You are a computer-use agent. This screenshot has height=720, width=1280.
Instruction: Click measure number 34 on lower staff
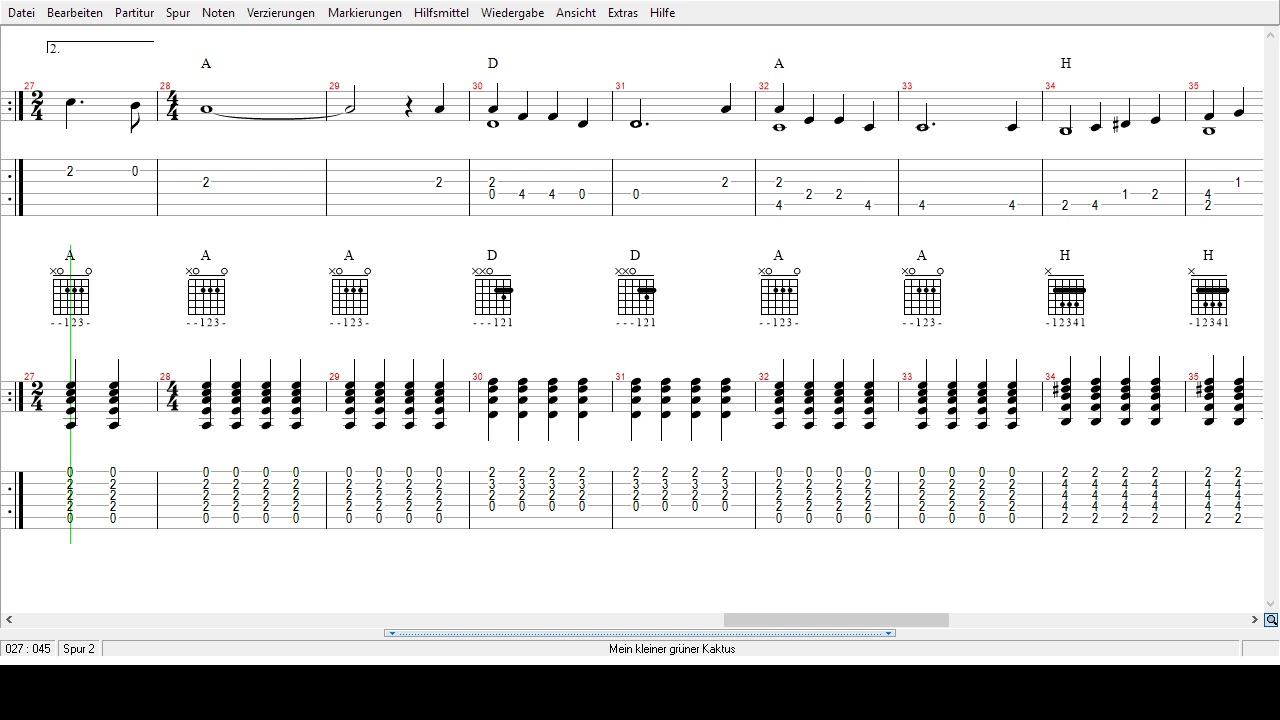click(x=1050, y=377)
